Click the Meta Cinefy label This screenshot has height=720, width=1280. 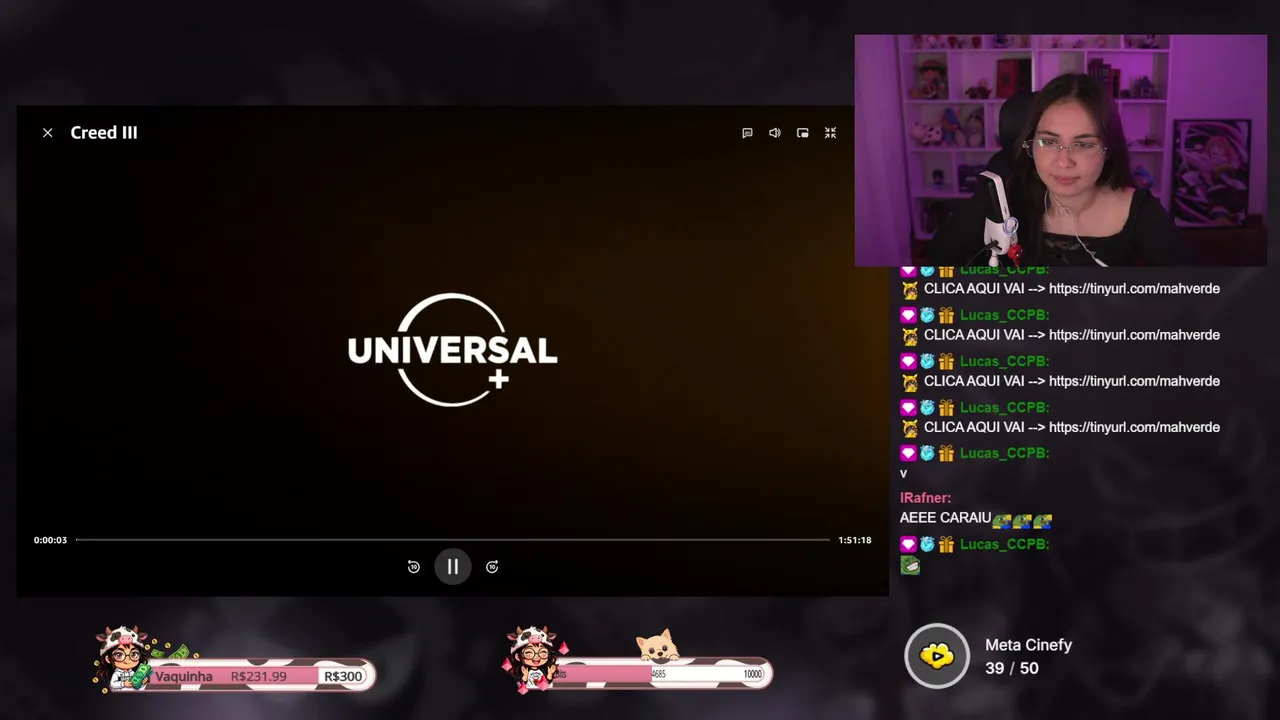point(1028,645)
